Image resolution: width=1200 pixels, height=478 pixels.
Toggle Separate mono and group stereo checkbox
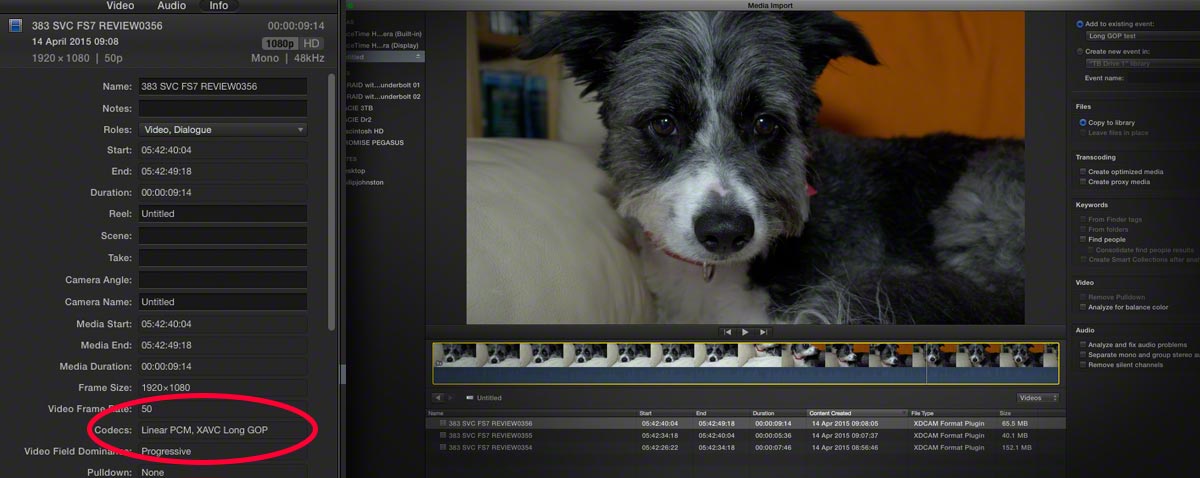[x=1082, y=355]
